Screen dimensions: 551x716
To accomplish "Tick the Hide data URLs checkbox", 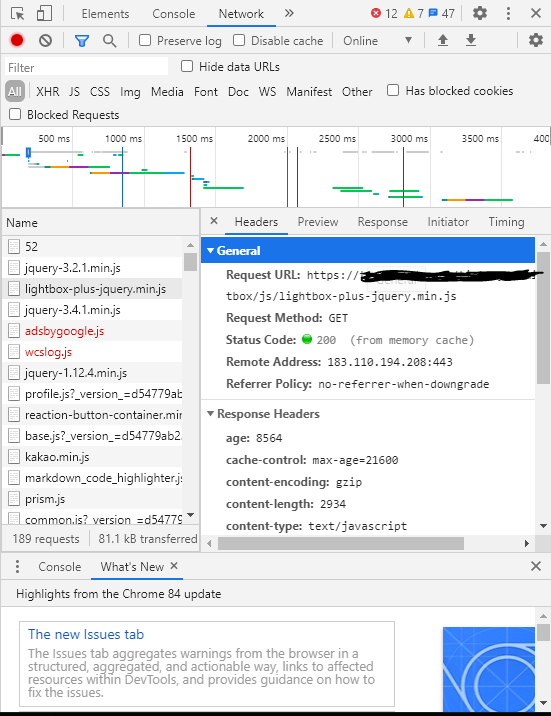I will [x=187, y=66].
